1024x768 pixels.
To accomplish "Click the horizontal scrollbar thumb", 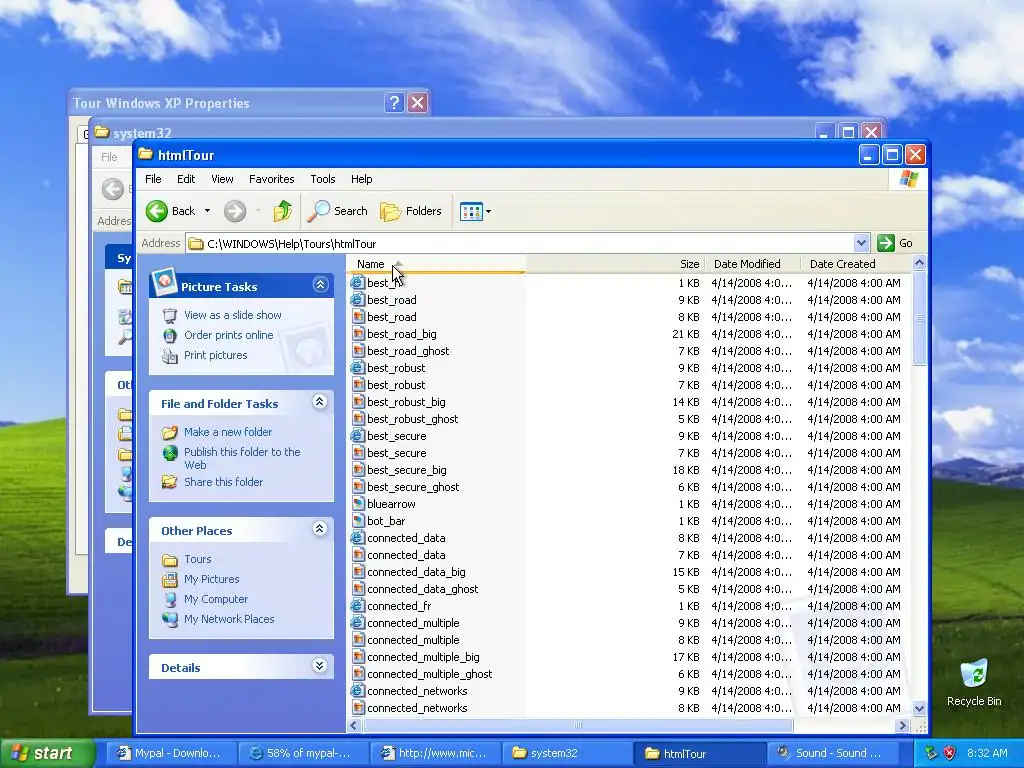I will (578, 725).
